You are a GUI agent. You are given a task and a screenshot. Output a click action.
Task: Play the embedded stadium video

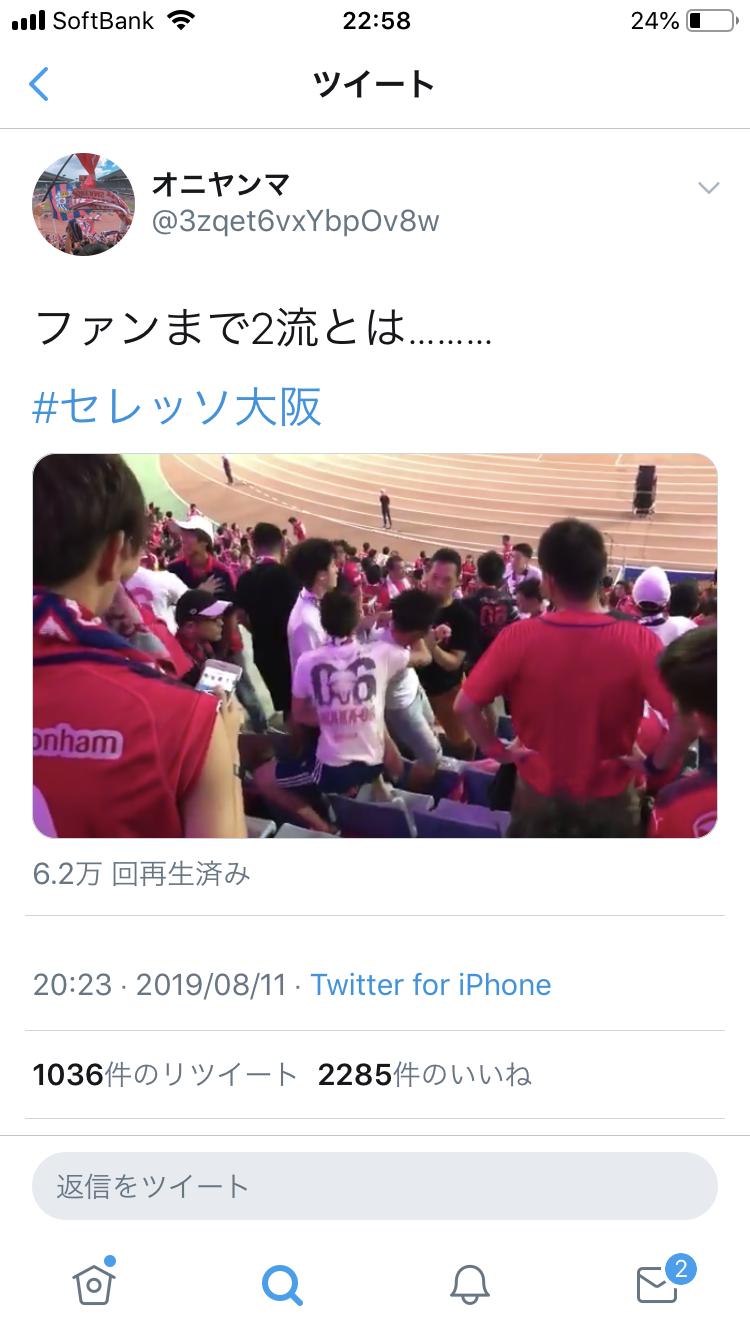tap(375, 646)
